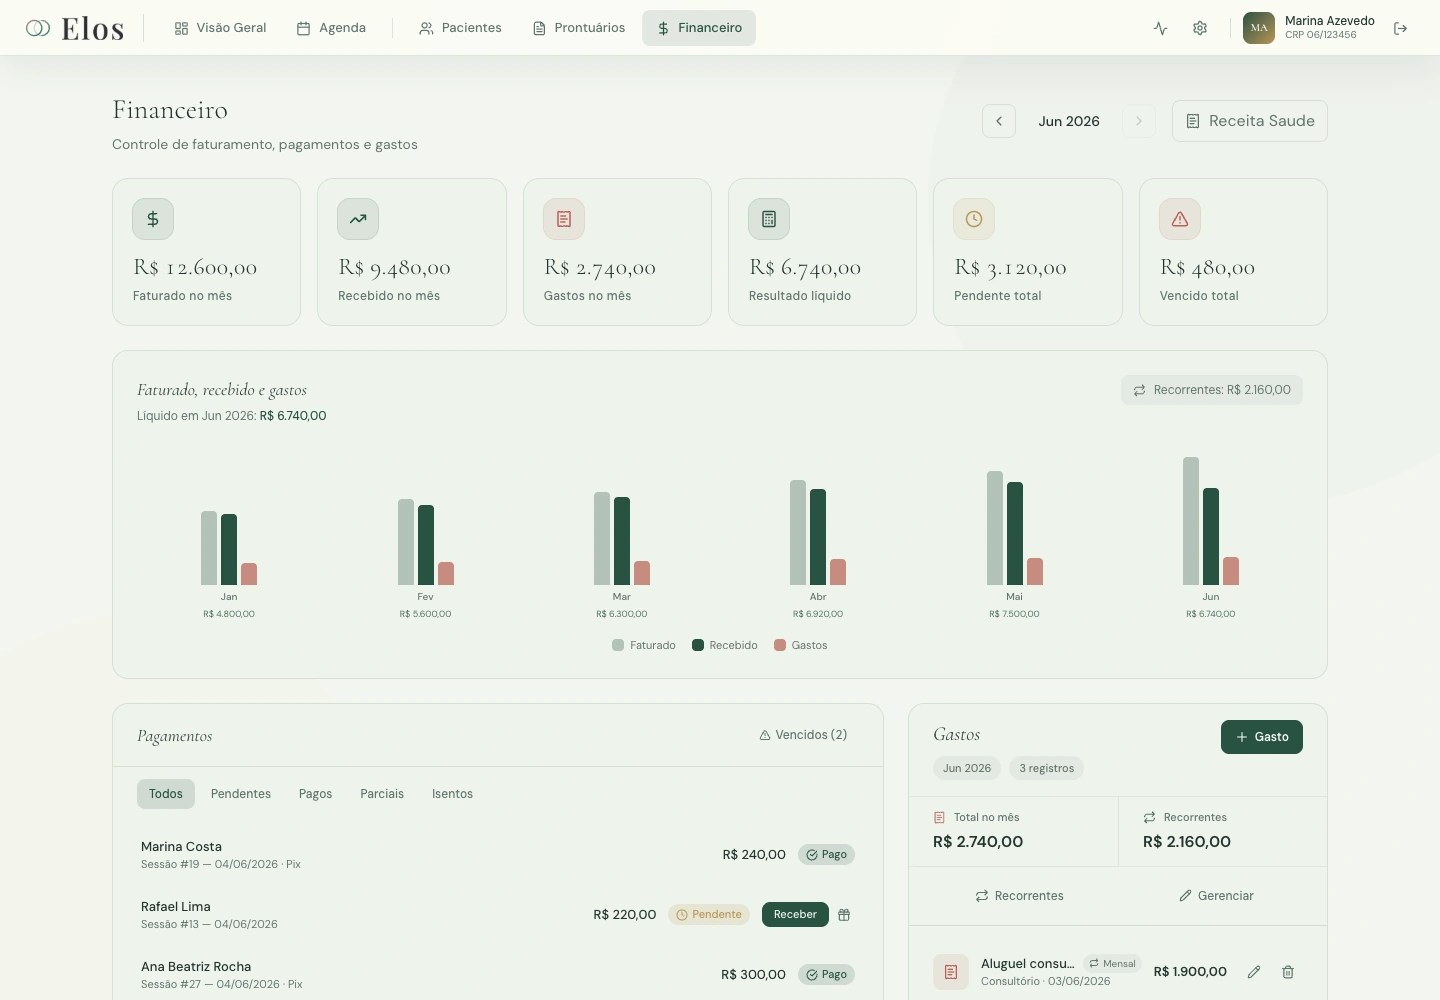Switch to the Pagos payments tab
The width and height of the screenshot is (1440, 1000).
click(315, 794)
